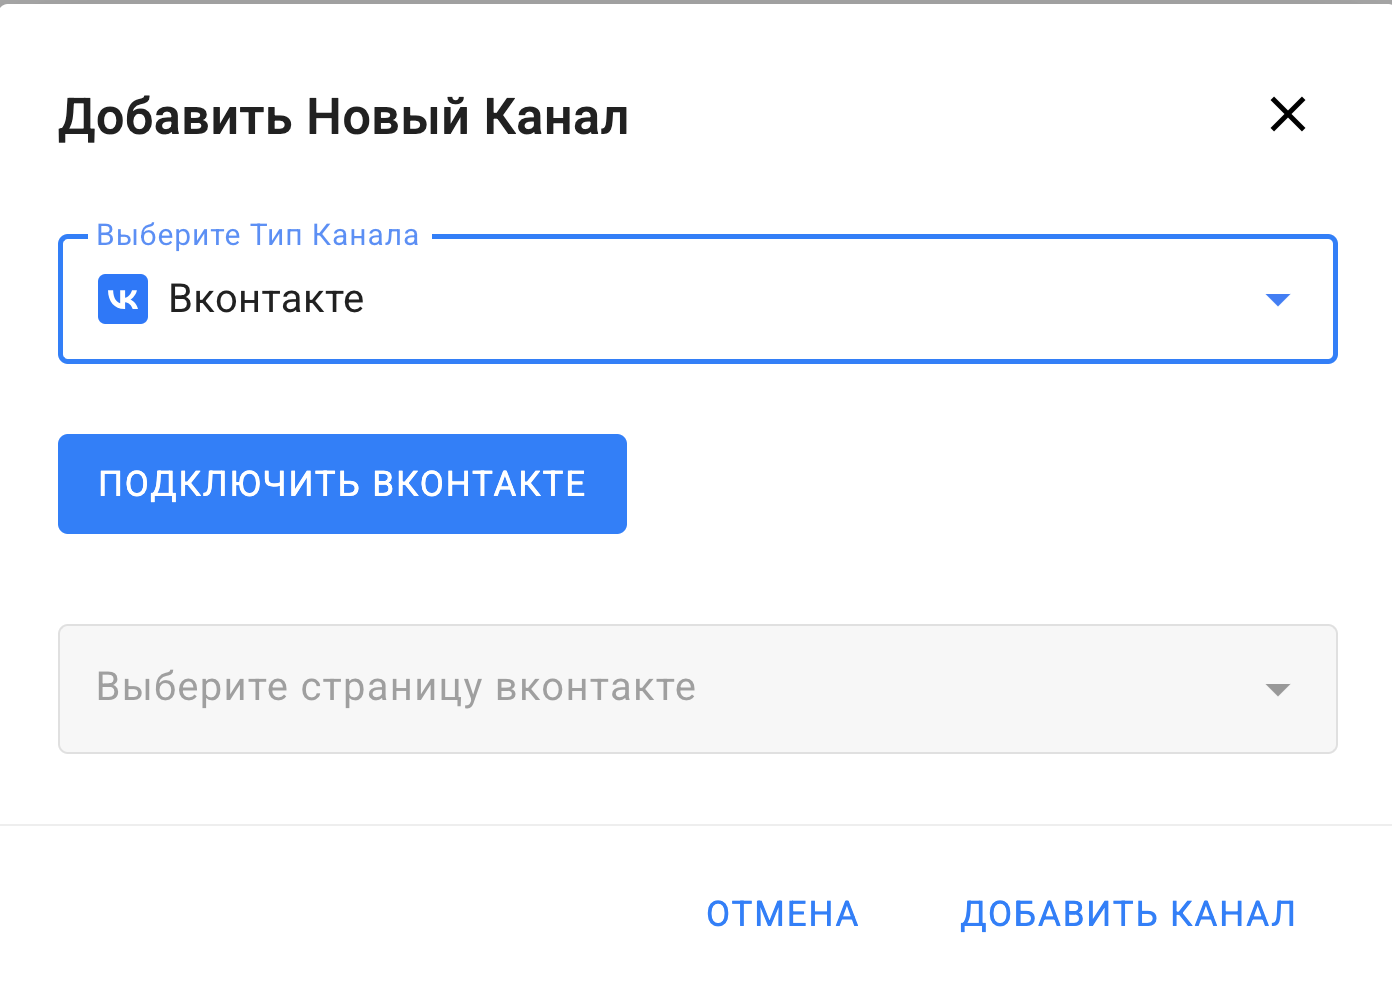This screenshot has width=1392, height=998.
Task: Select the Вконтакте value text
Action: click(266, 299)
